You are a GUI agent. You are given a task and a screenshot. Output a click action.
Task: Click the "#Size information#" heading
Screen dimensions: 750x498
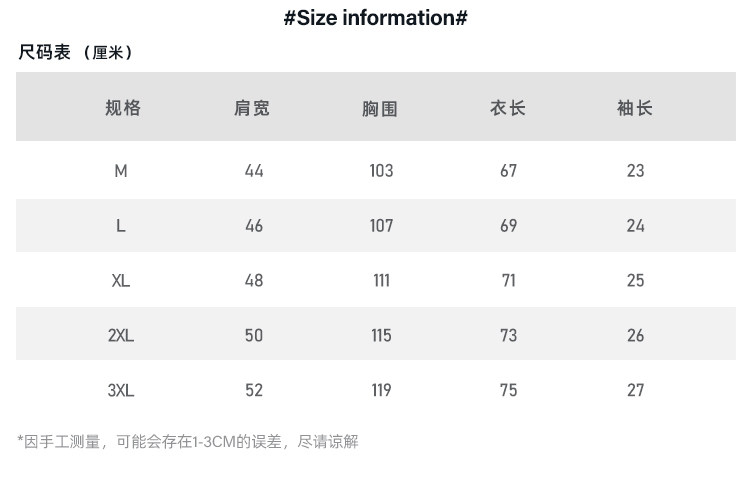coord(375,18)
